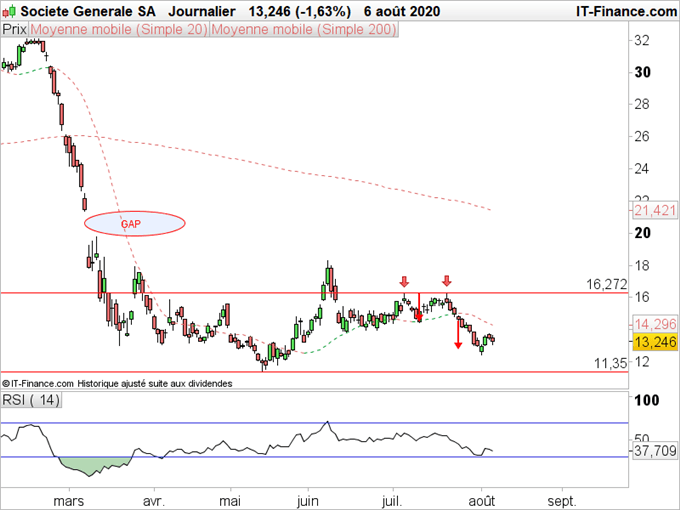
Task: Click the Journalier timeframe label
Action: pos(202,11)
